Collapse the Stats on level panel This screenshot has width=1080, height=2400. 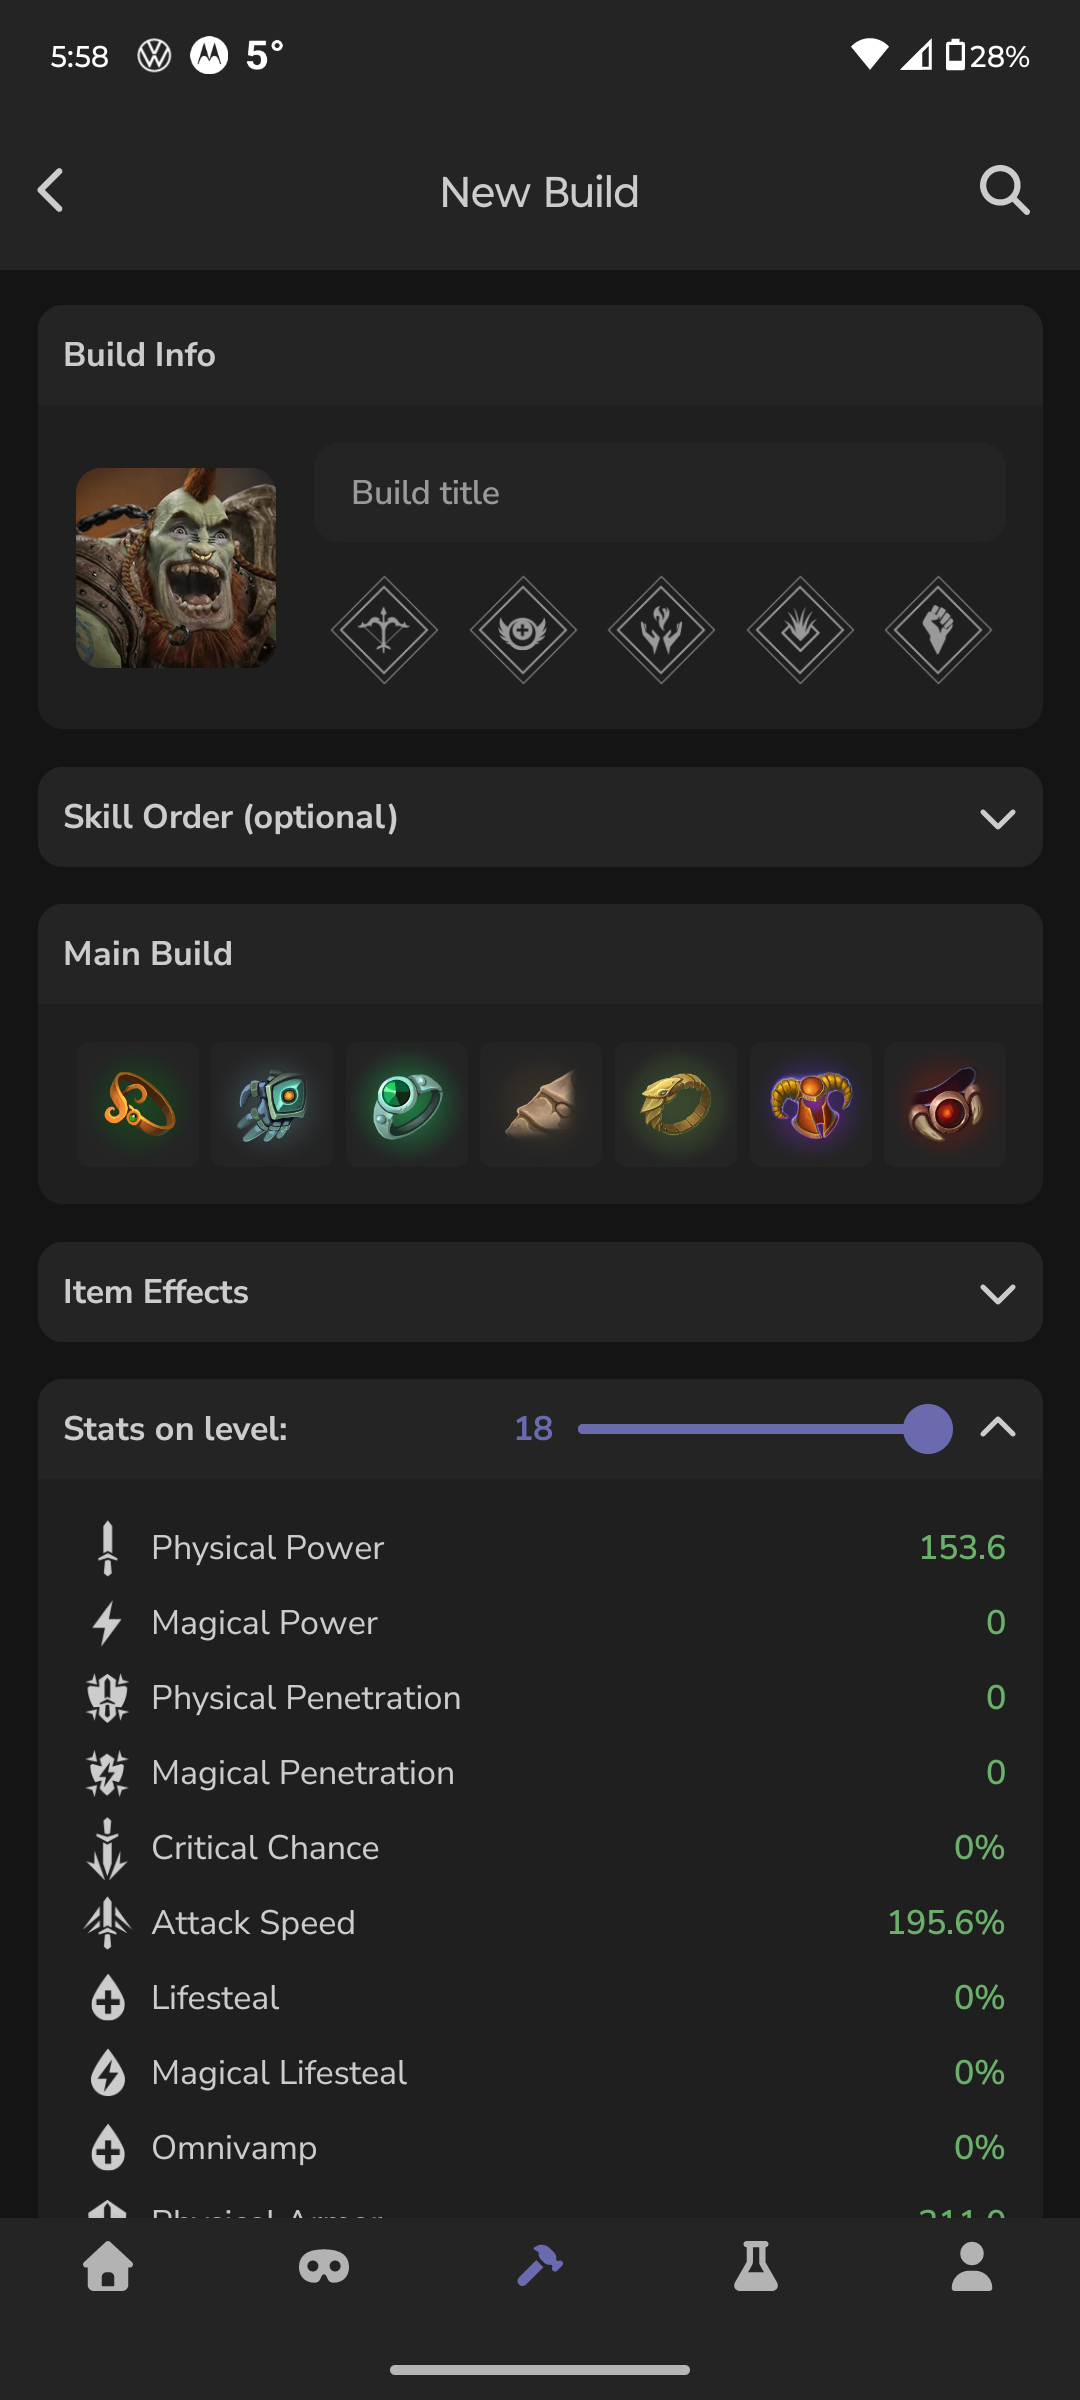[997, 1428]
